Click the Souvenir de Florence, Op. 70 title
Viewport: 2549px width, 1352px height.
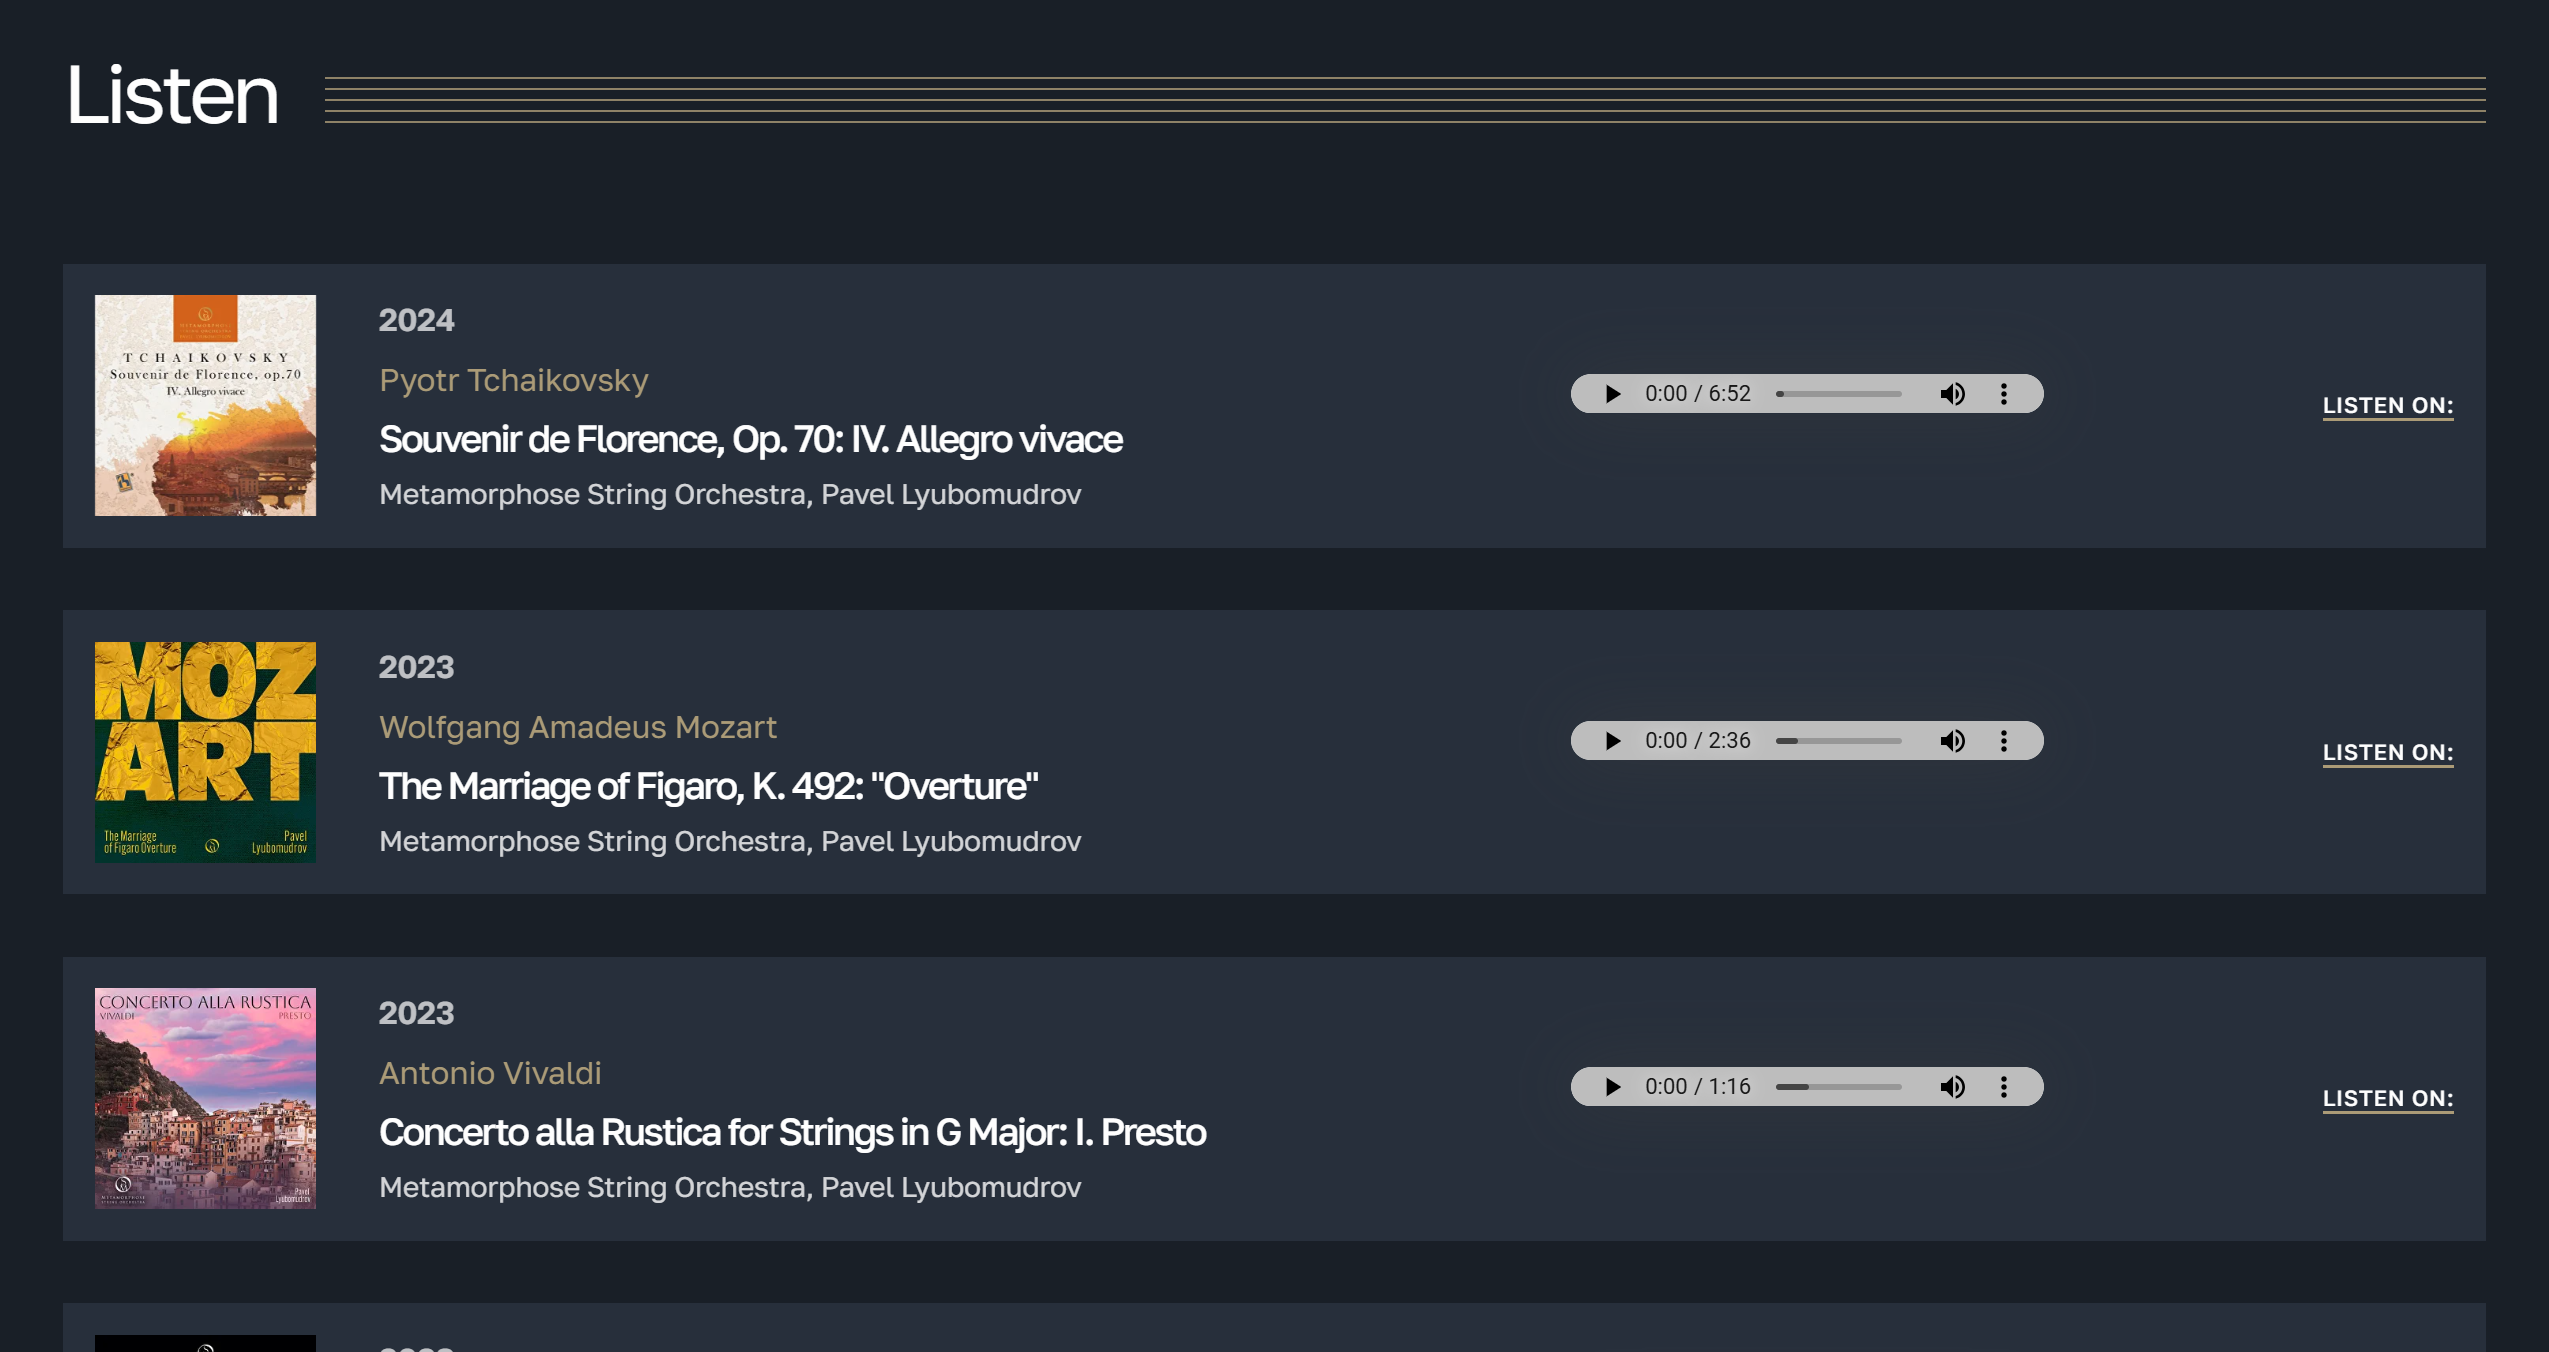[x=750, y=440]
